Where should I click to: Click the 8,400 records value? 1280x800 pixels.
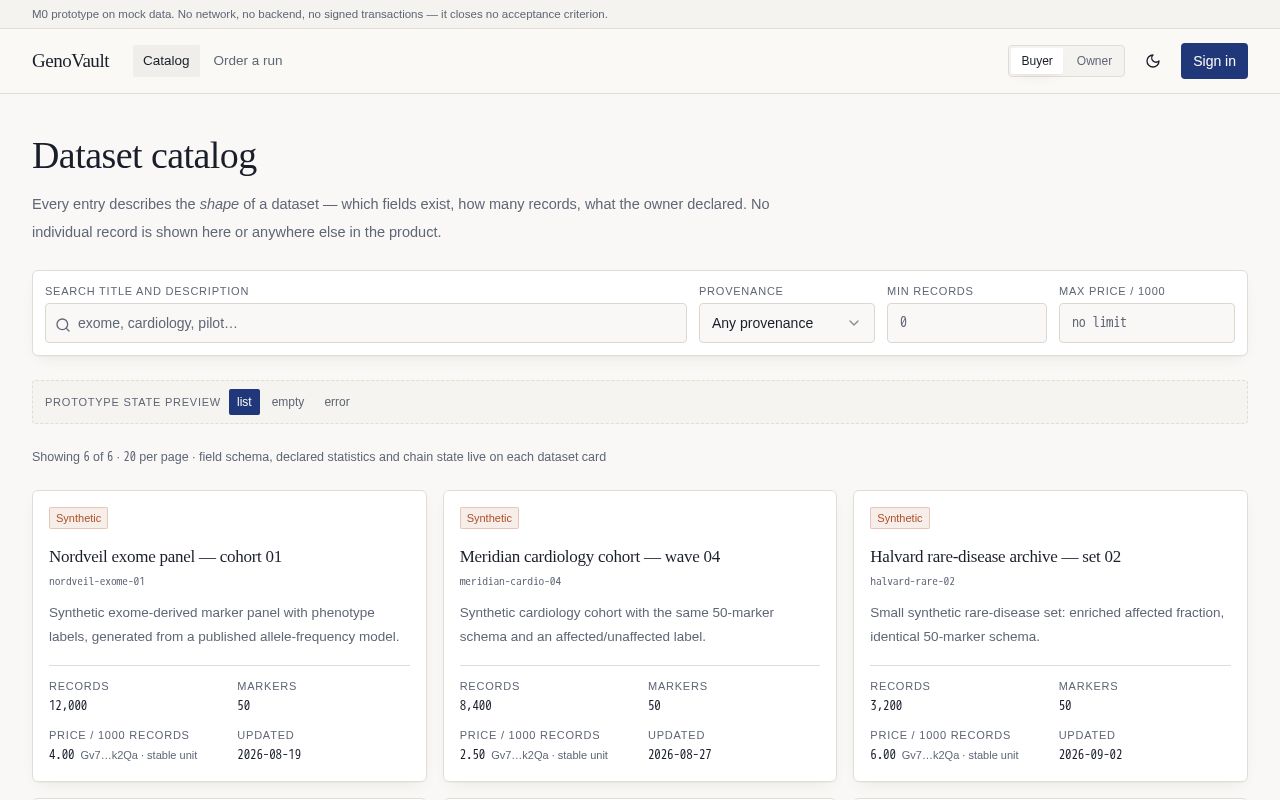tap(476, 705)
